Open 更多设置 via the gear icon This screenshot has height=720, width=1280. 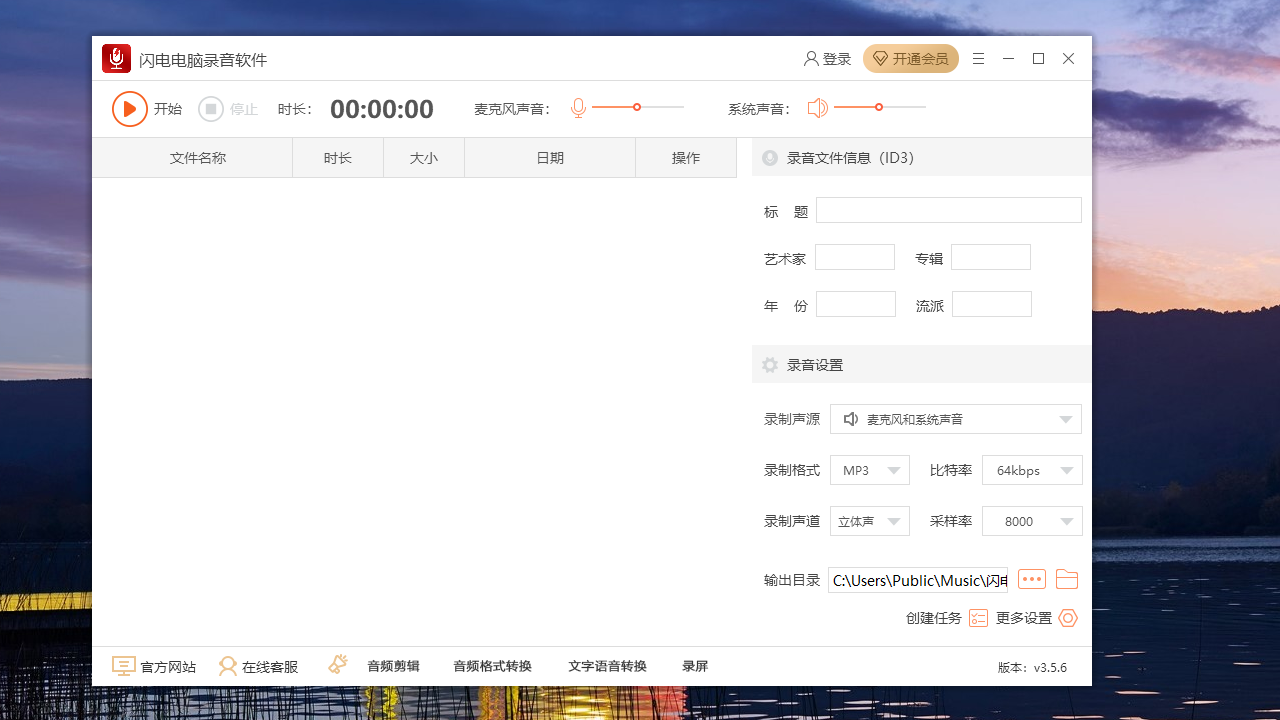(1067, 618)
